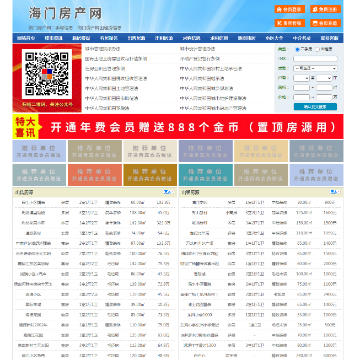
Task: Click the blue search submit button
Action: [315, 107]
